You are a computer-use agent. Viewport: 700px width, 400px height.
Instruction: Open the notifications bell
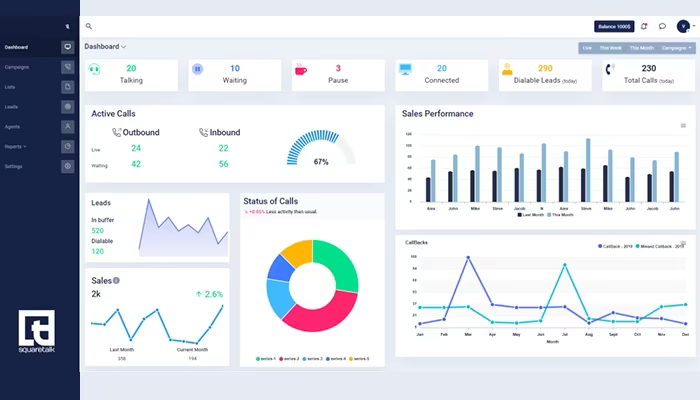point(644,26)
